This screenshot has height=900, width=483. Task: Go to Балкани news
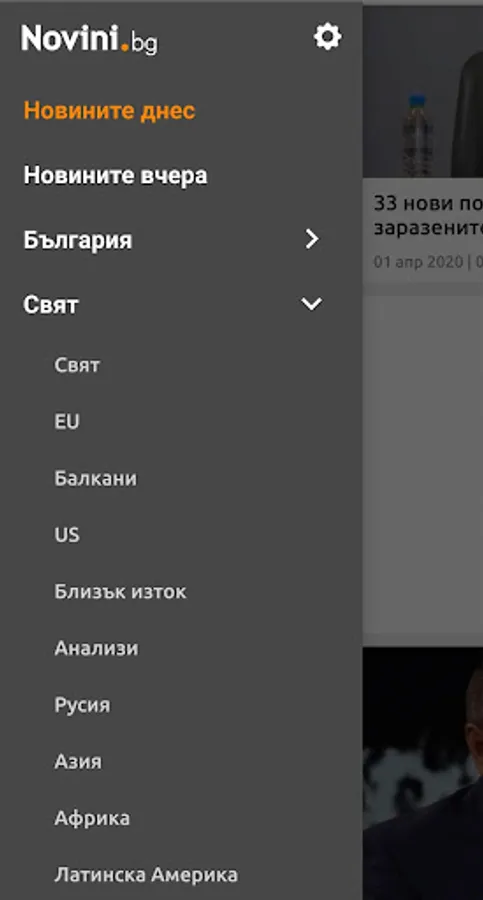tap(96, 479)
